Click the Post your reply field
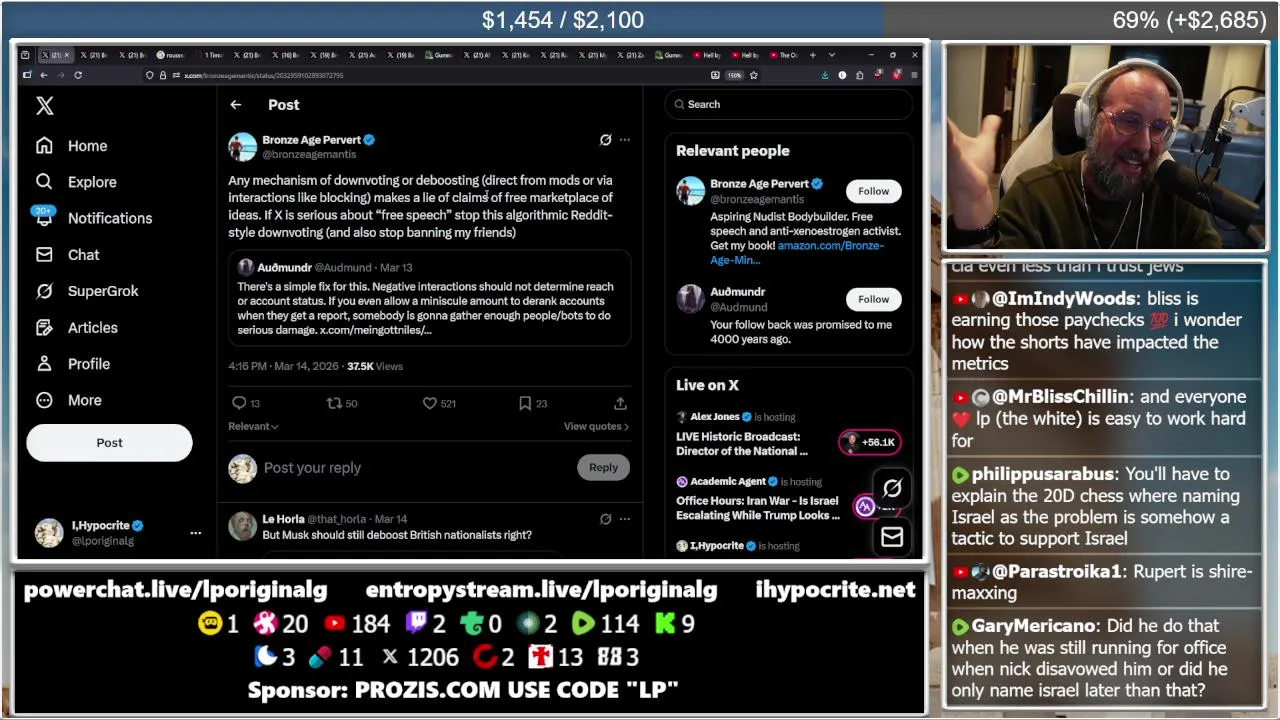 (x=415, y=468)
